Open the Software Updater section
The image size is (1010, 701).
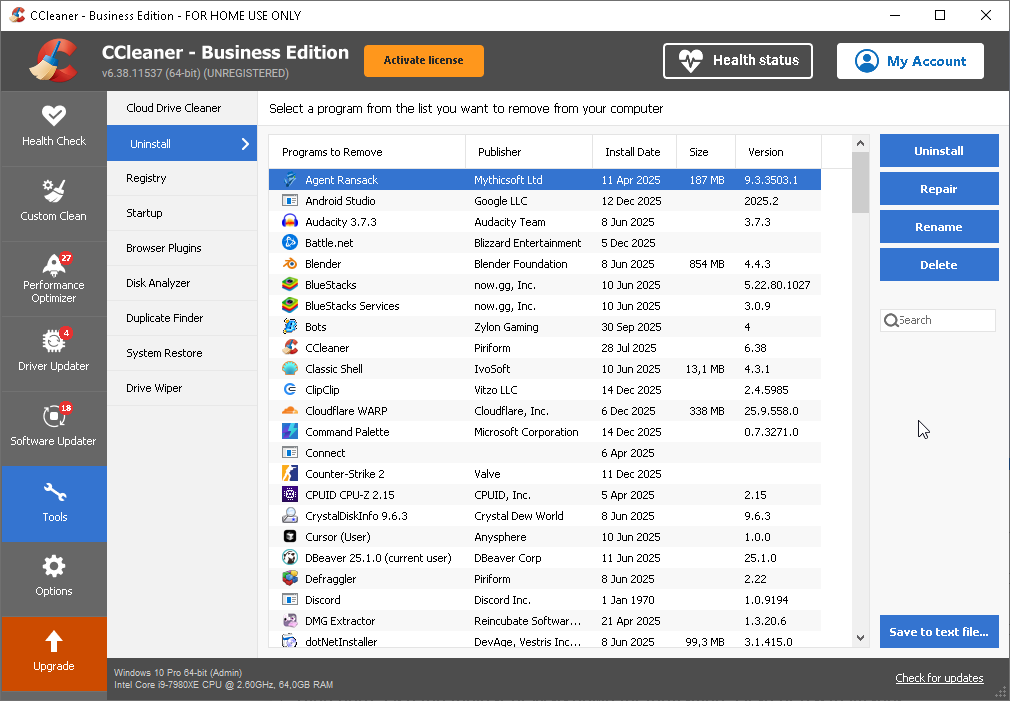(54, 429)
